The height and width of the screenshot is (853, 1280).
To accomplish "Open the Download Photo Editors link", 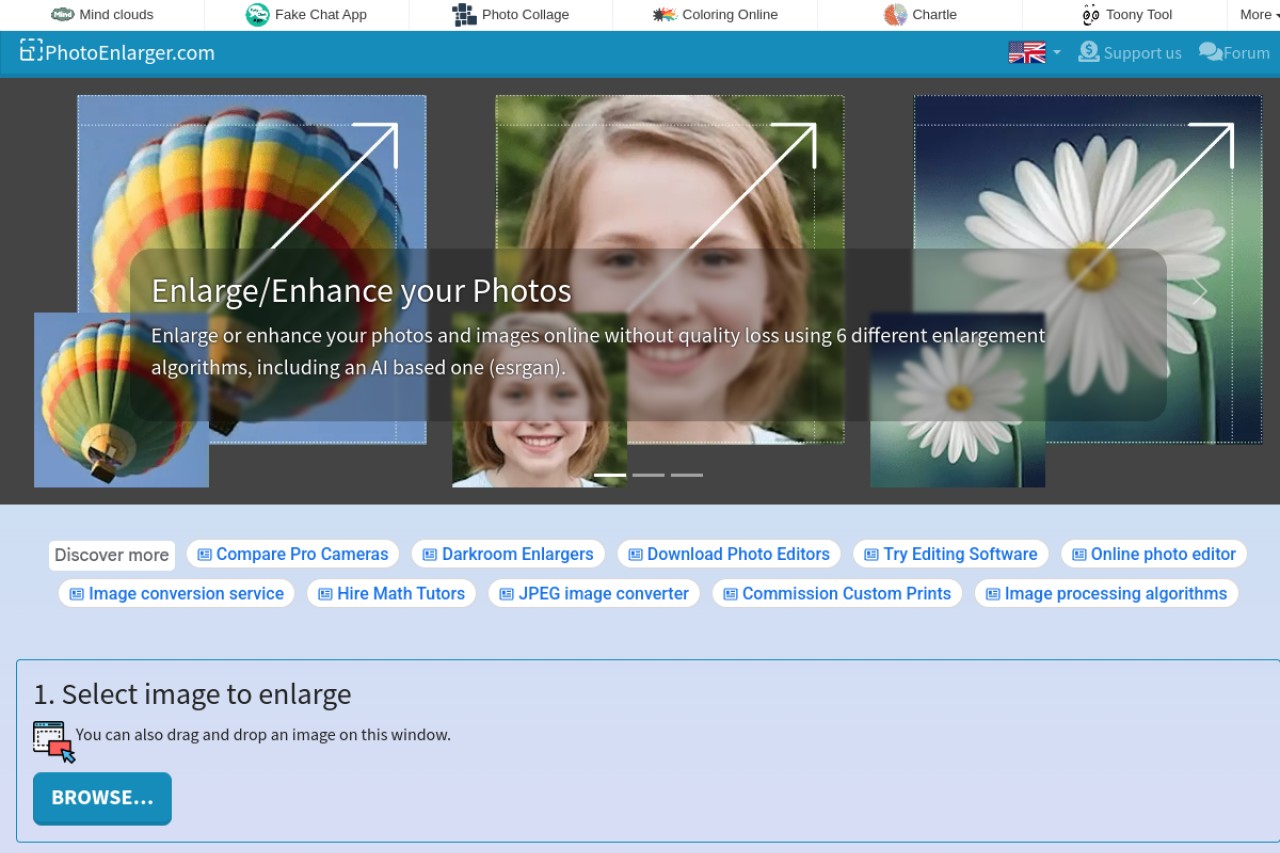I will pos(729,554).
